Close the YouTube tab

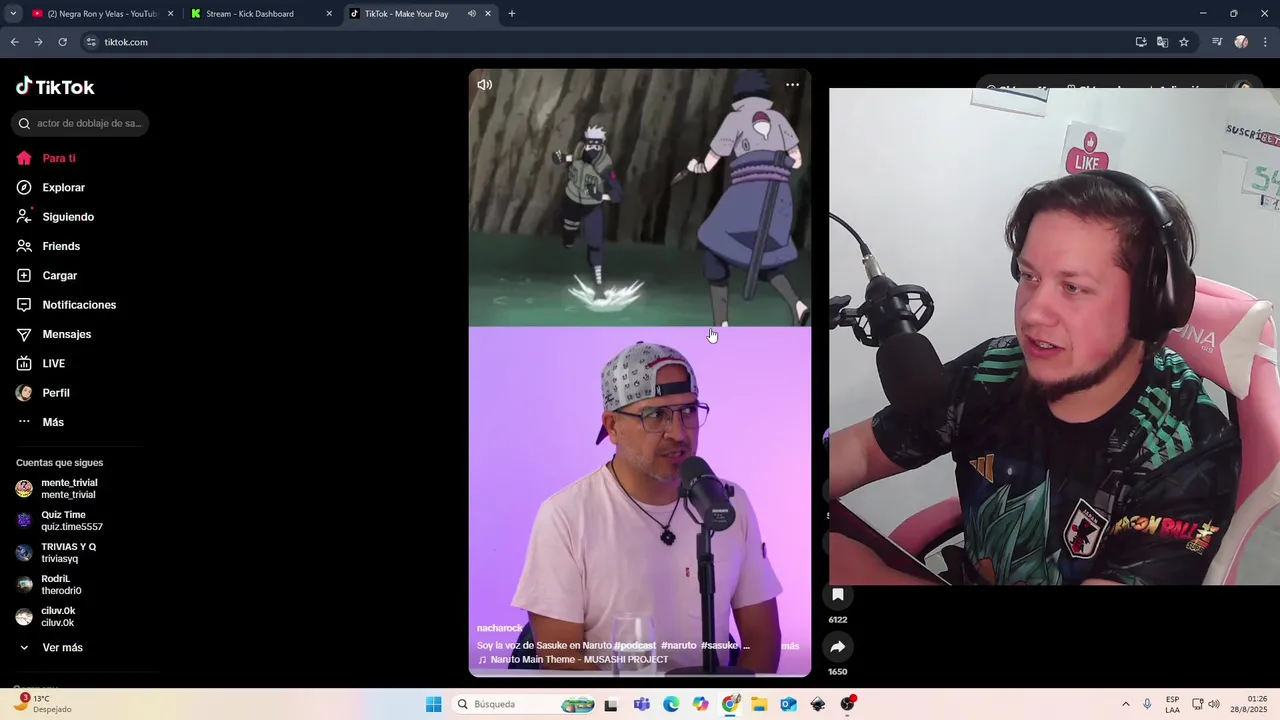click(170, 14)
